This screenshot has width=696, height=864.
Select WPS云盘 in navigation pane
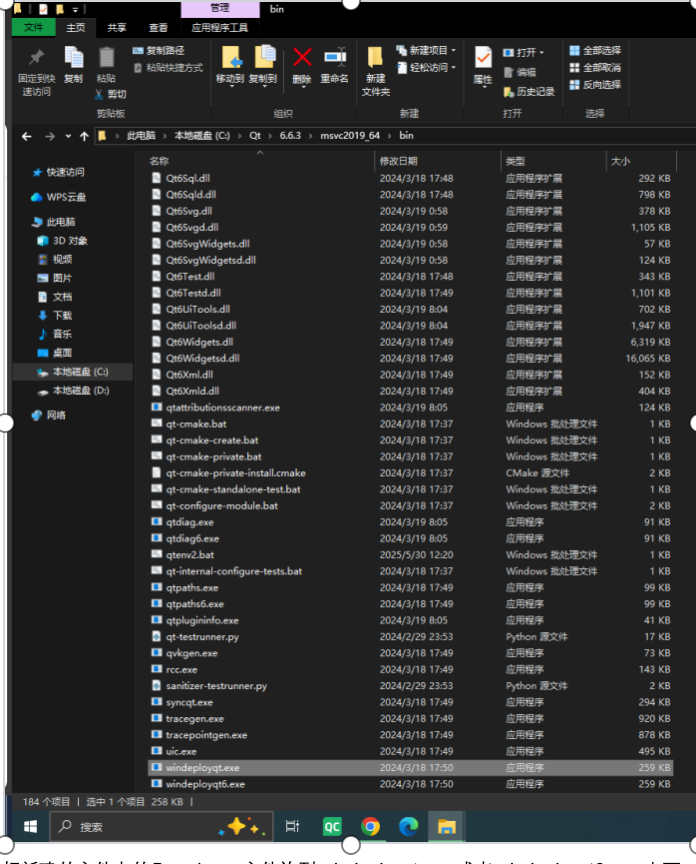pos(66,197)
